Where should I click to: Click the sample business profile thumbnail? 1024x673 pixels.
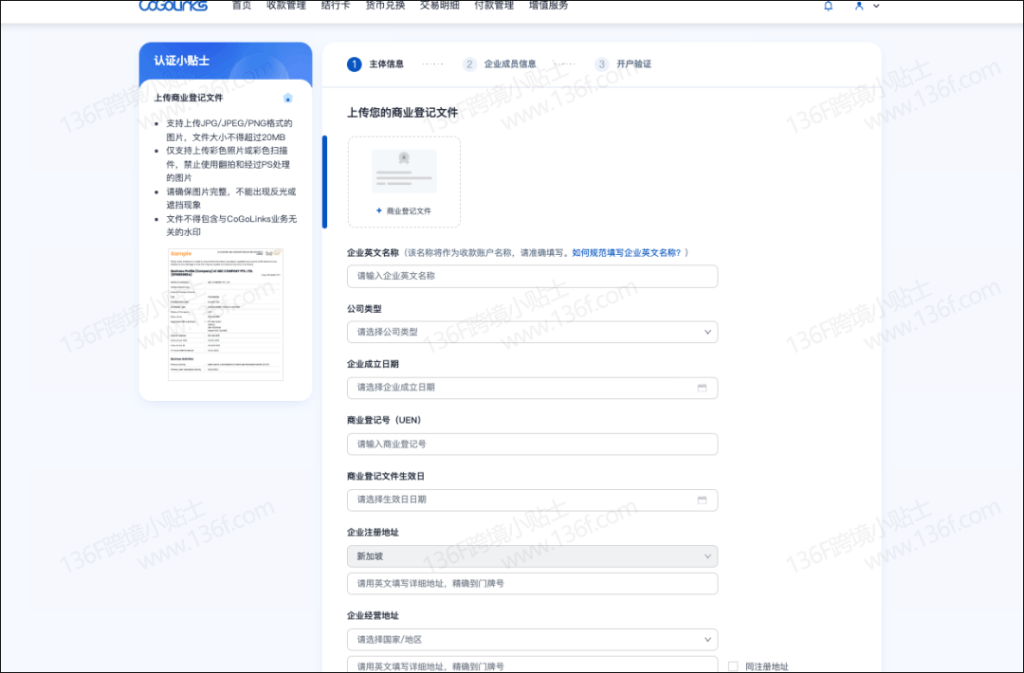225,314
